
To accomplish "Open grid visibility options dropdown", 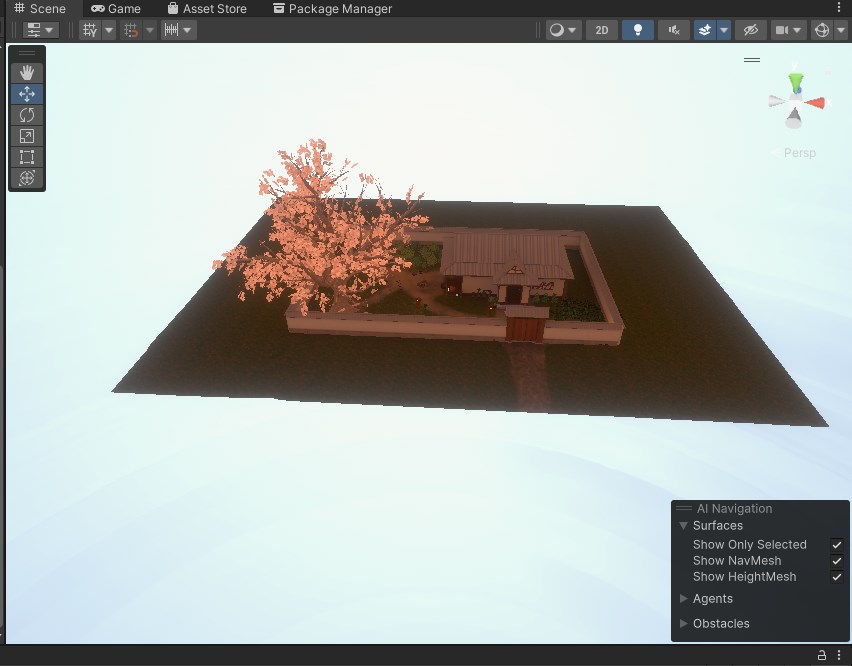I will tap(109, 30).
